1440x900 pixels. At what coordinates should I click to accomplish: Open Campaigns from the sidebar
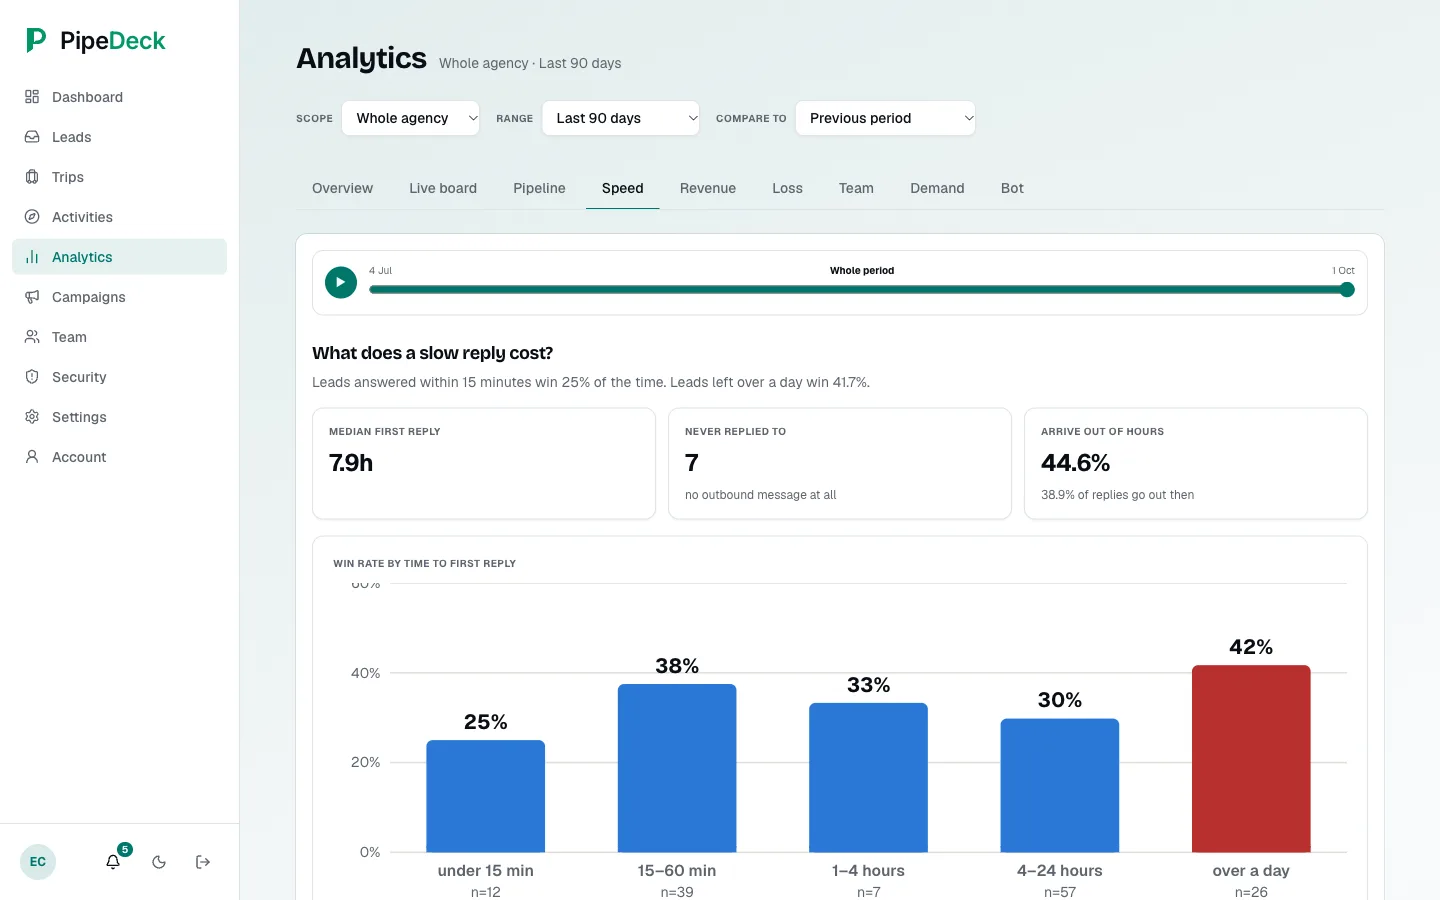pyautogui.click(x=120, y=297)
